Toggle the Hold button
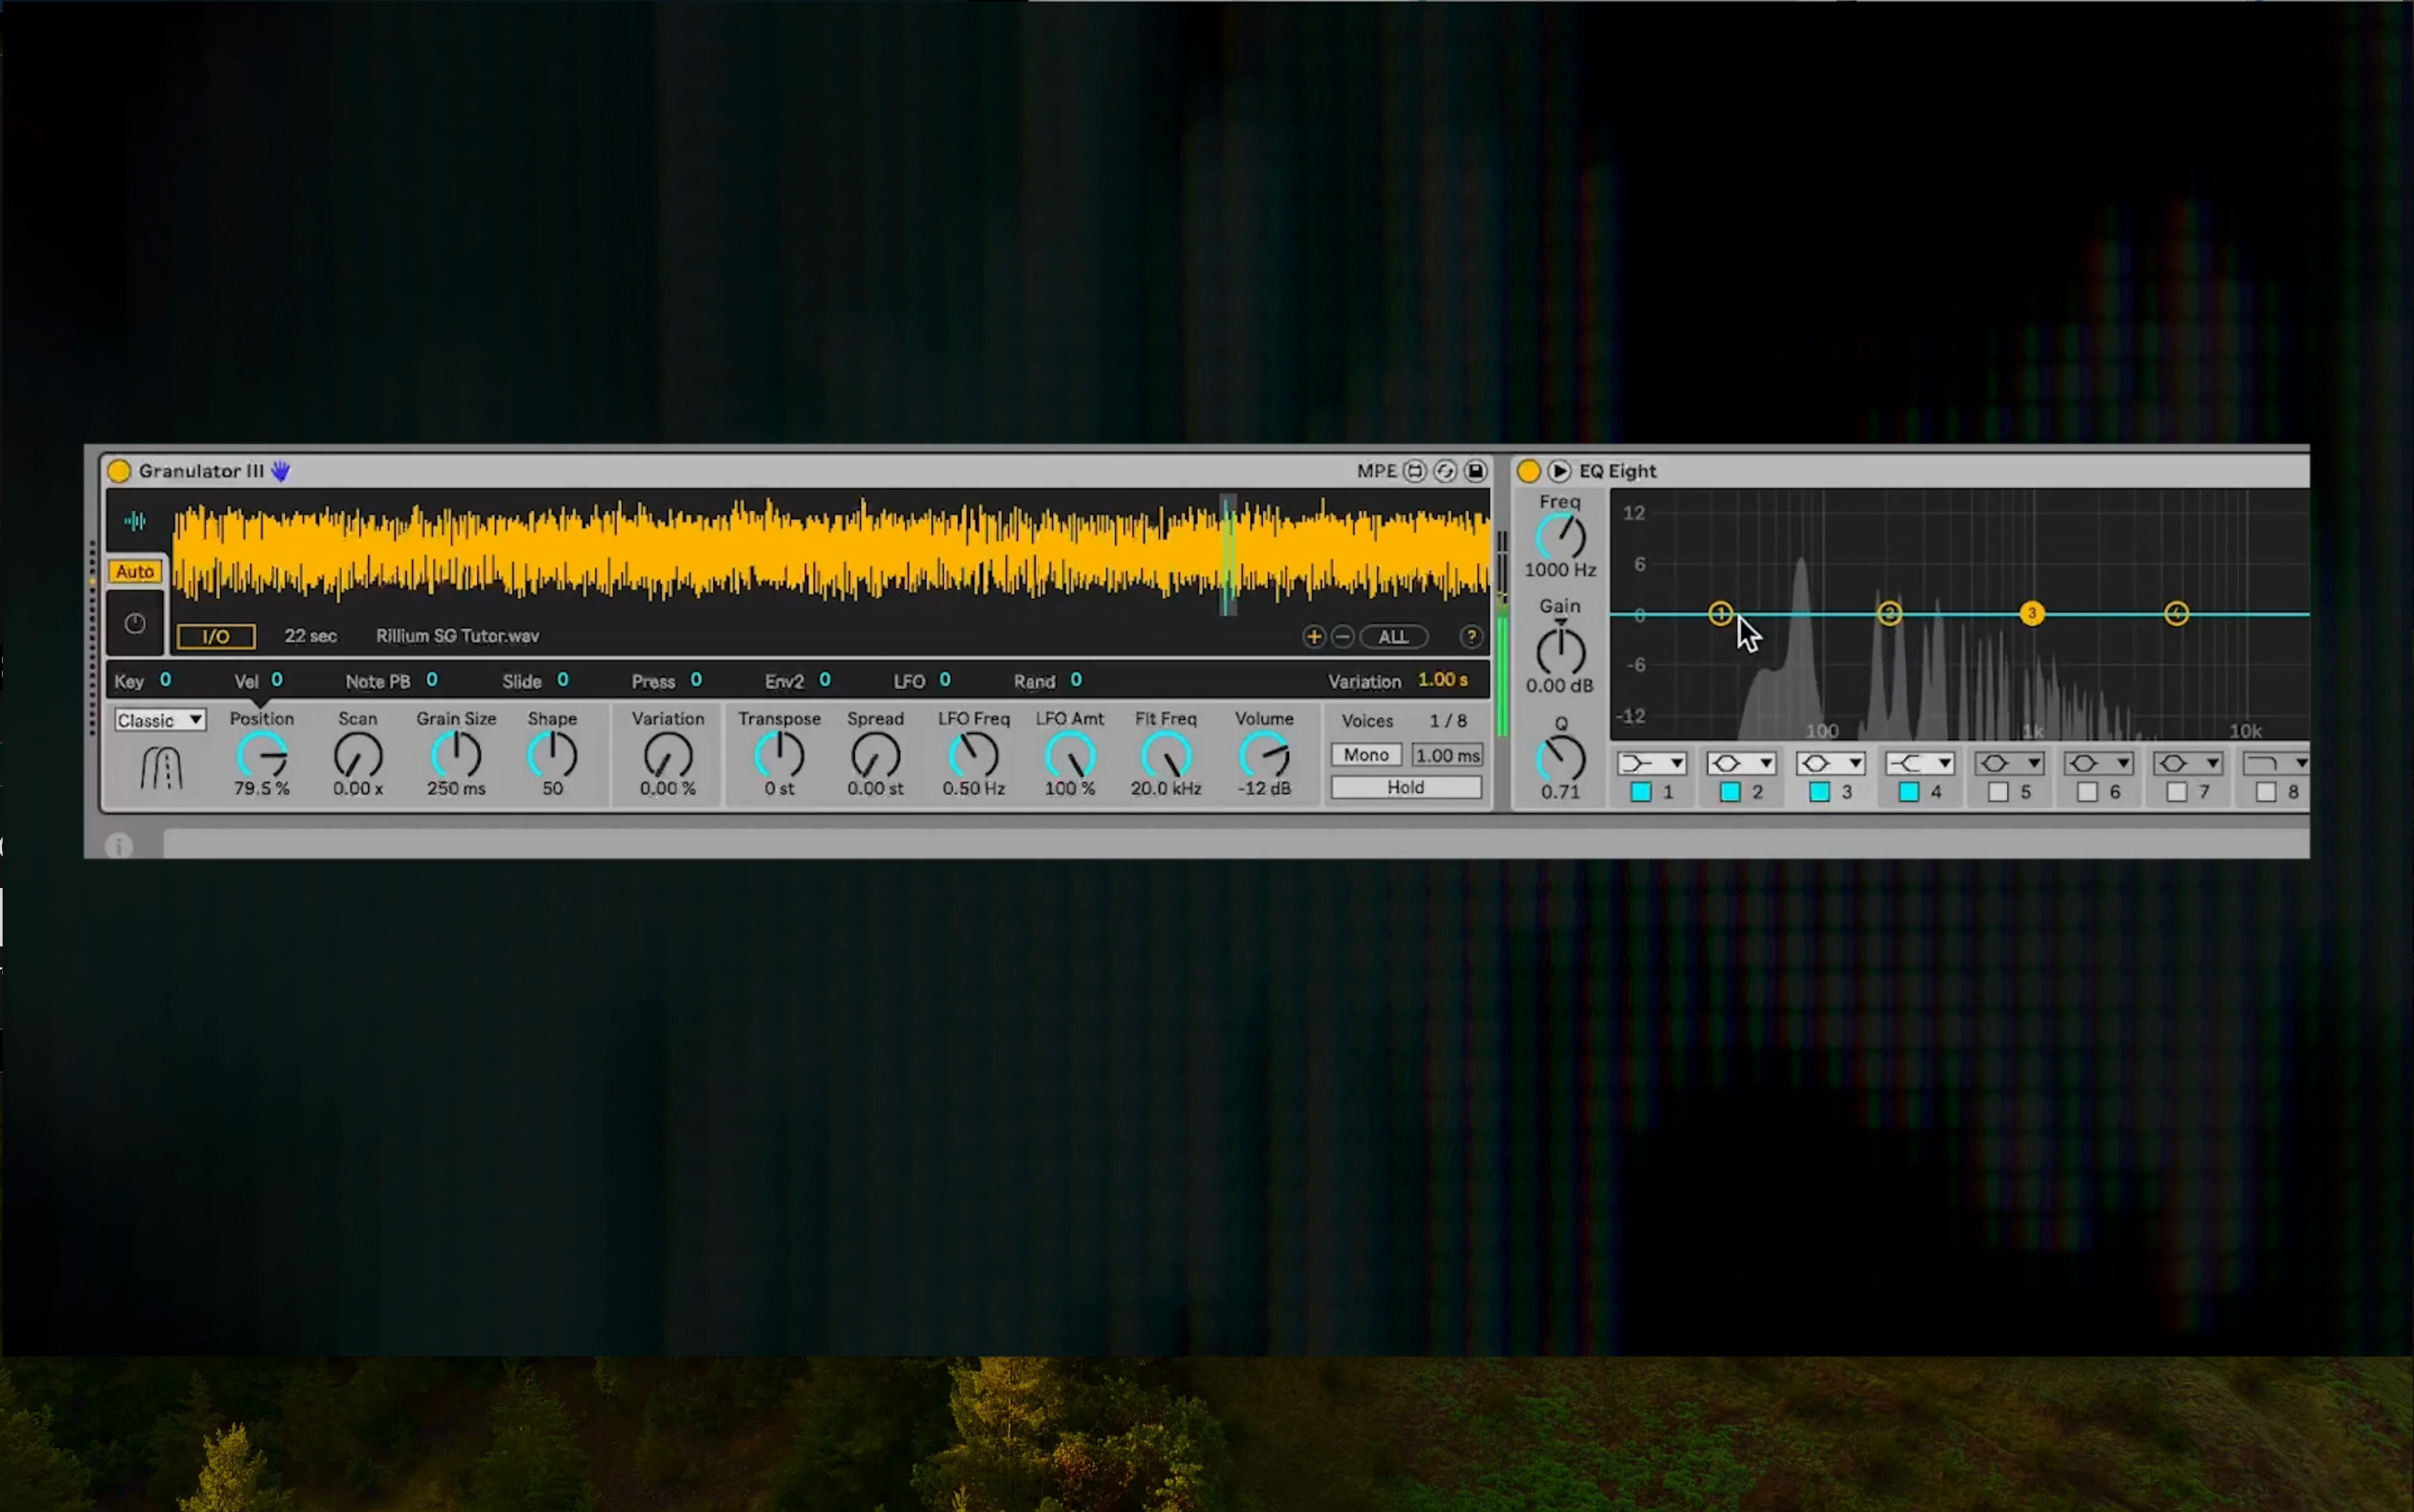This screenshot has width=2414, height=1512. pyautogui.click(x=1406, y=788)
